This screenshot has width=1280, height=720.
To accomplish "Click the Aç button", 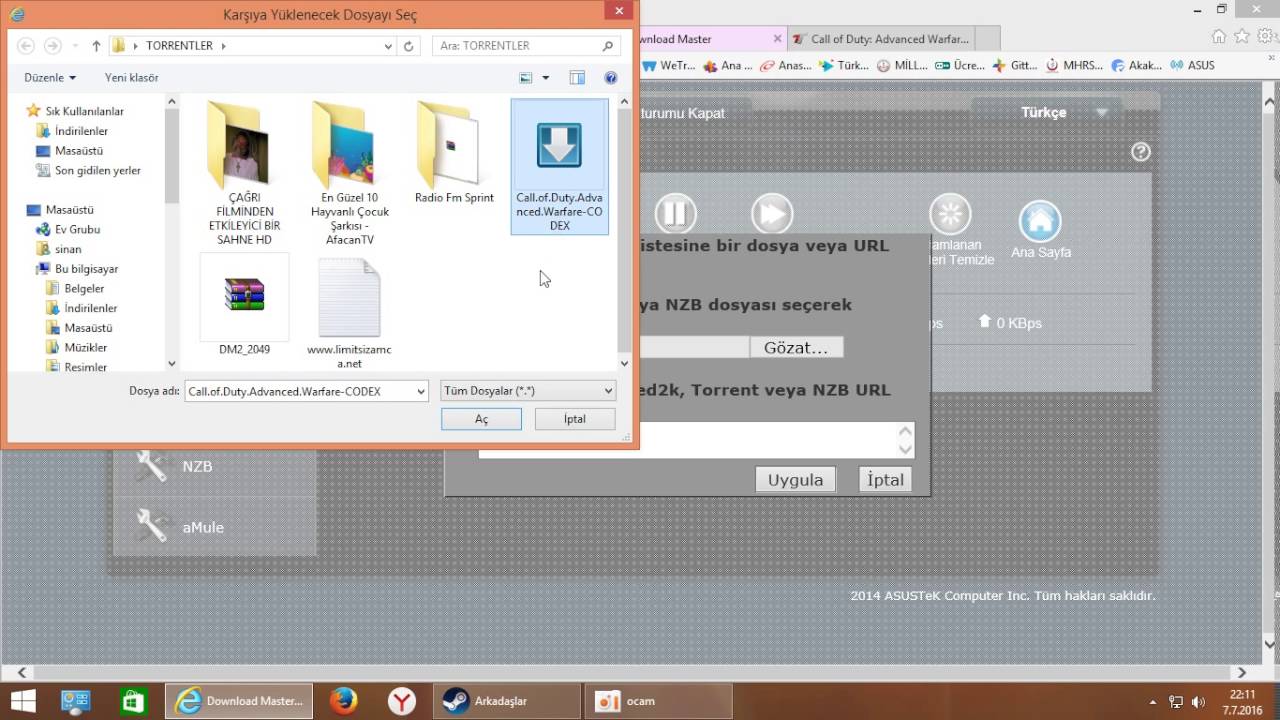I will tap(481, 419).
